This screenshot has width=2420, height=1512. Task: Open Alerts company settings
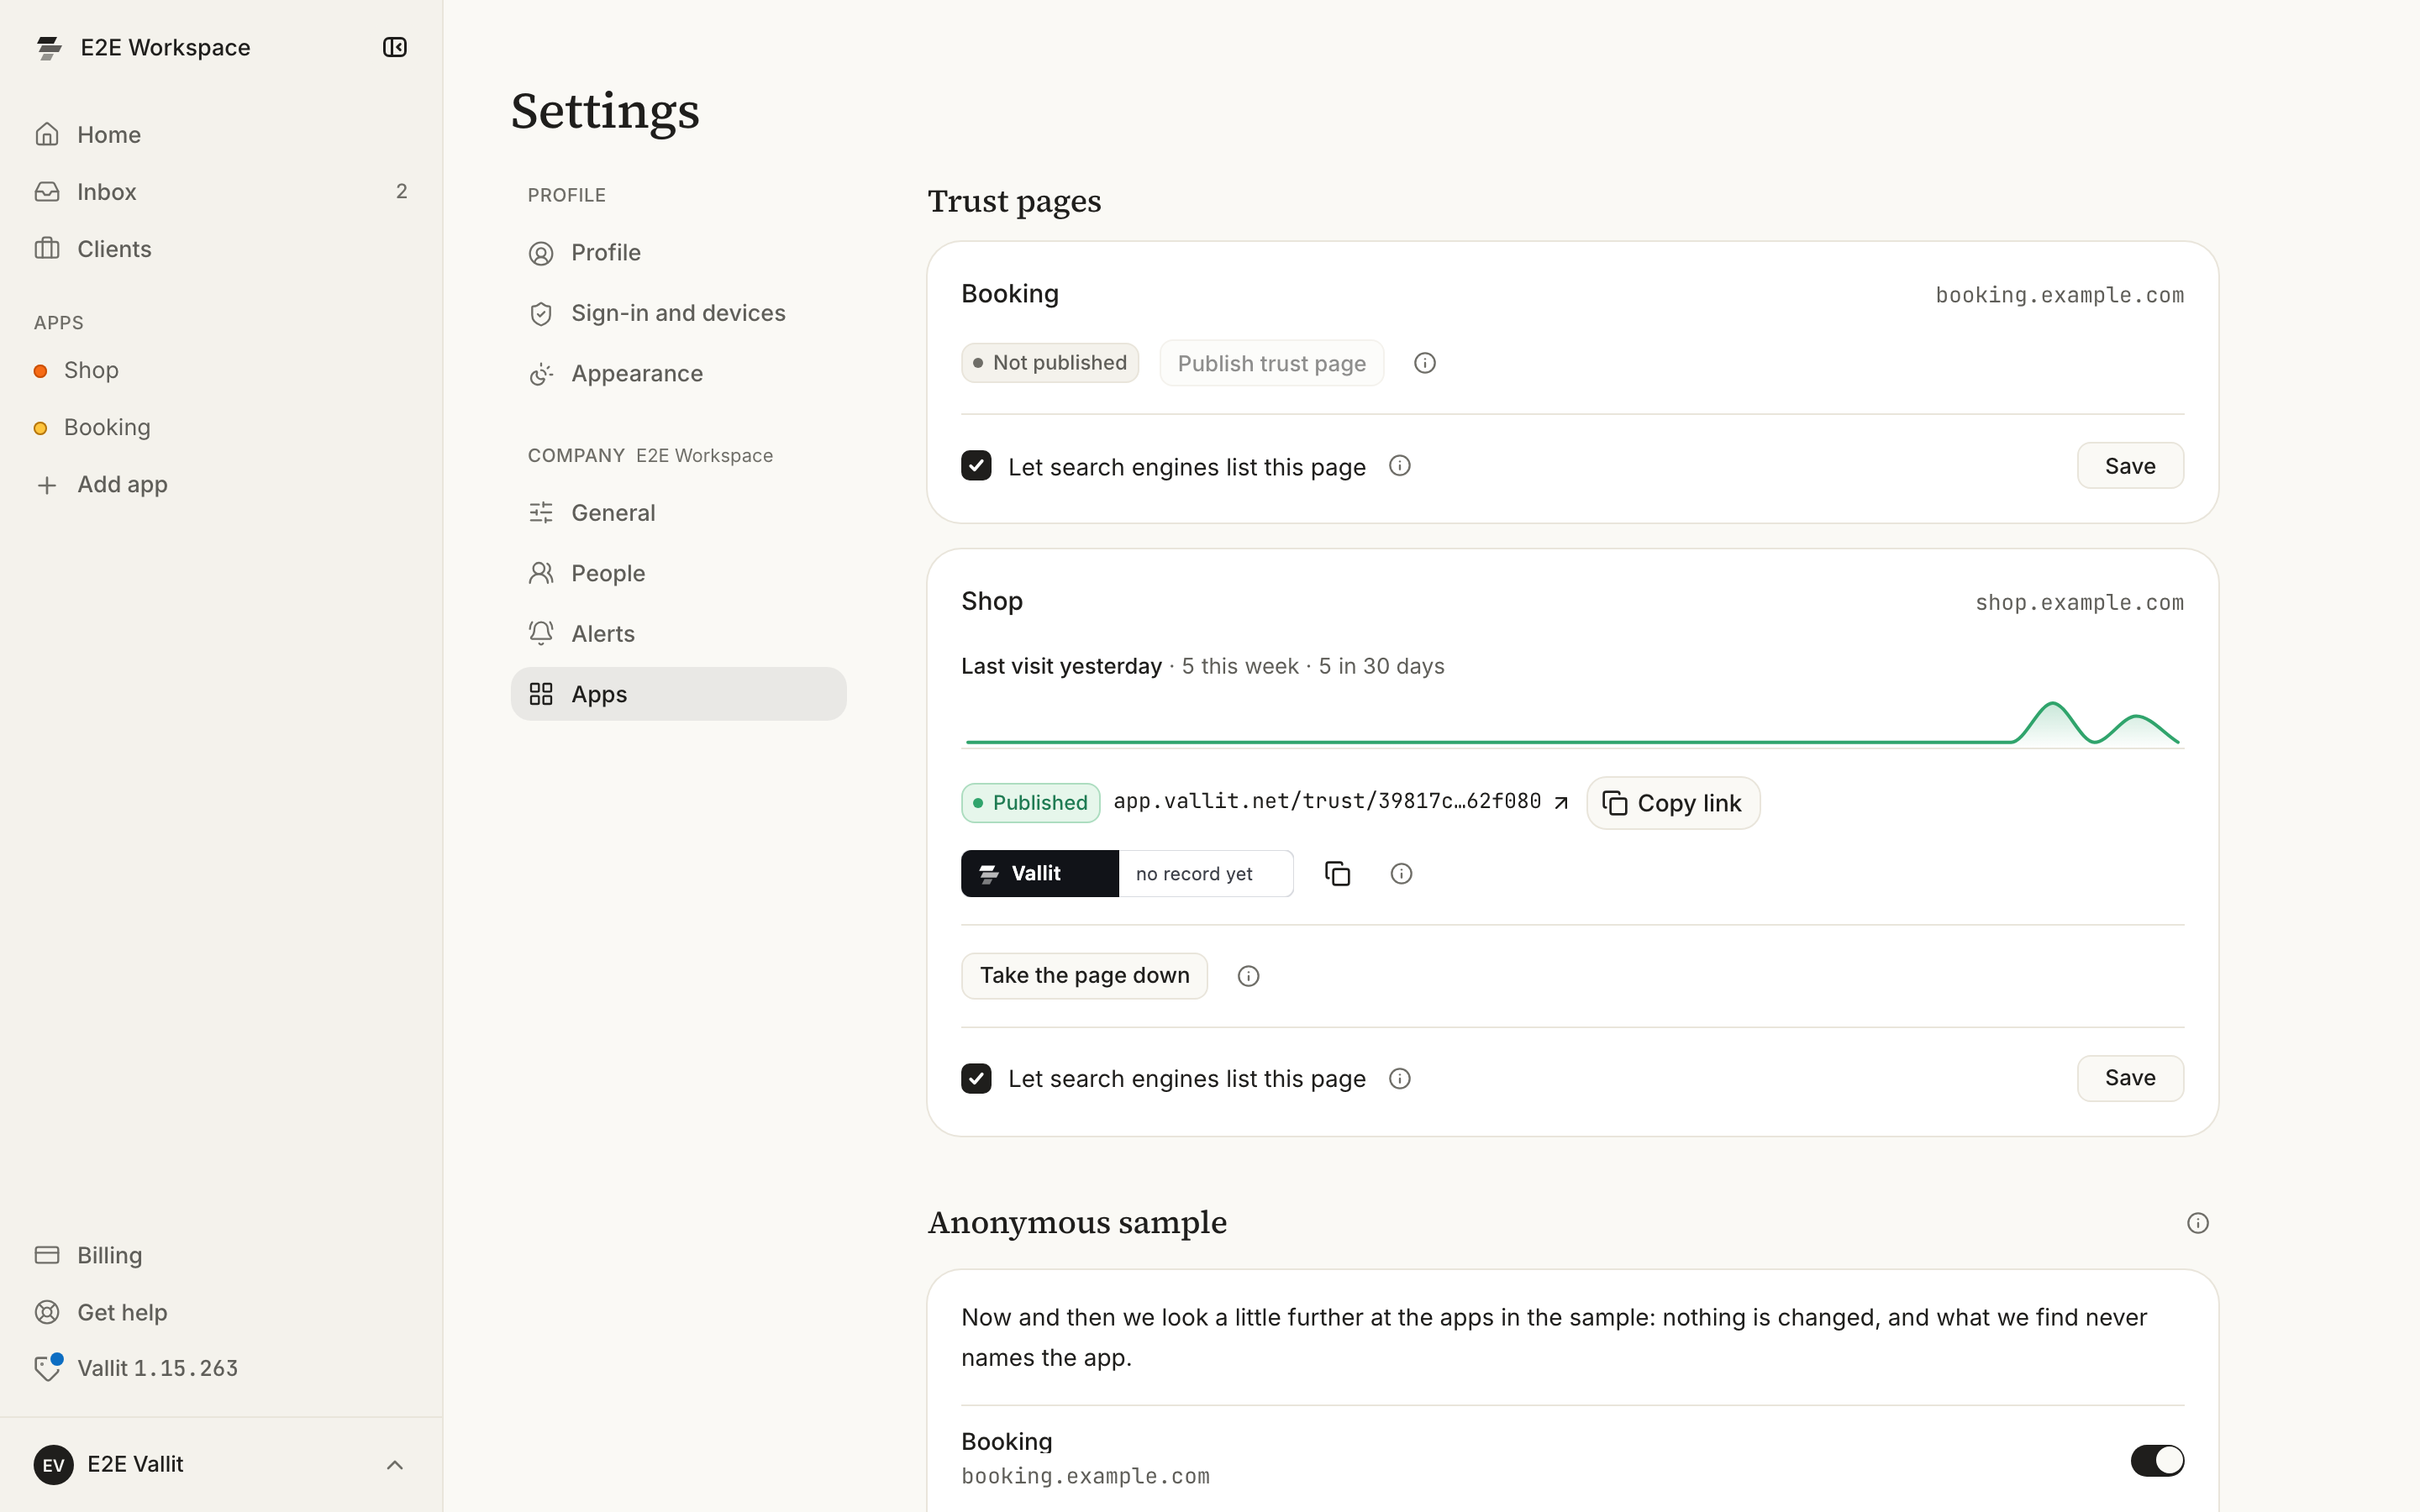coord(678,633)
